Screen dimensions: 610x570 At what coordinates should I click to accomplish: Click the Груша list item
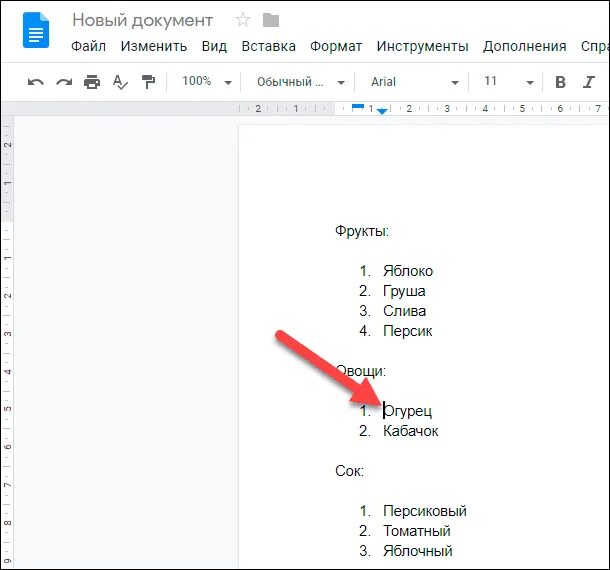(404, 291)
